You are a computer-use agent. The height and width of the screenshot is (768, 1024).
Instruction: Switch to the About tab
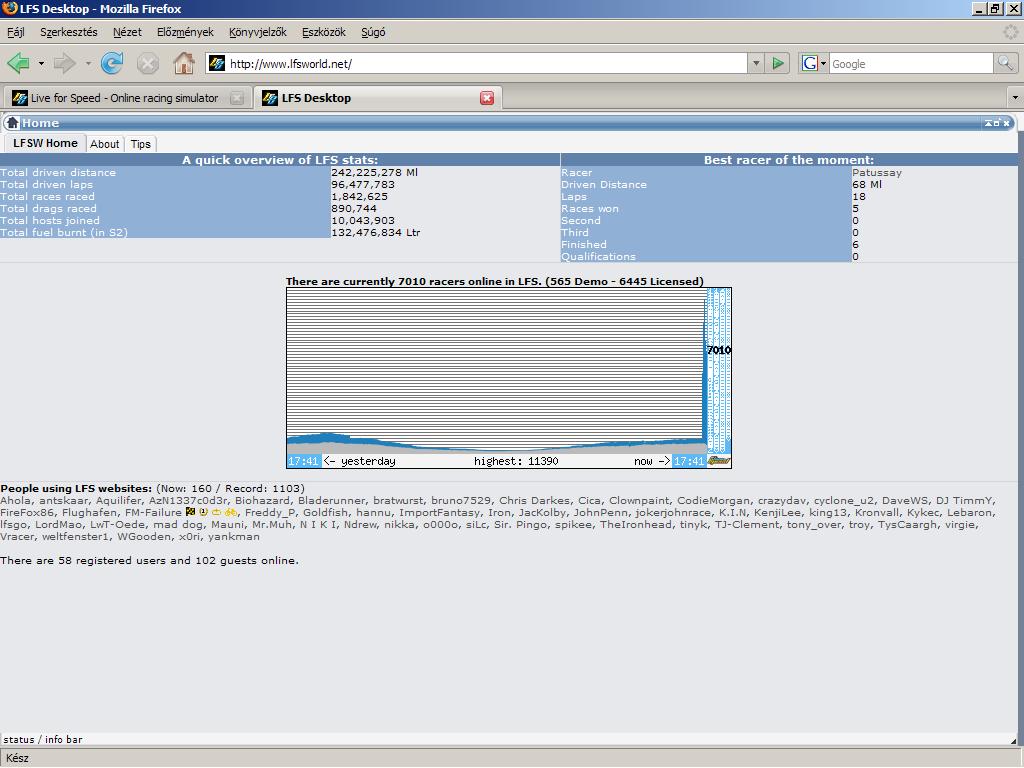104,144
